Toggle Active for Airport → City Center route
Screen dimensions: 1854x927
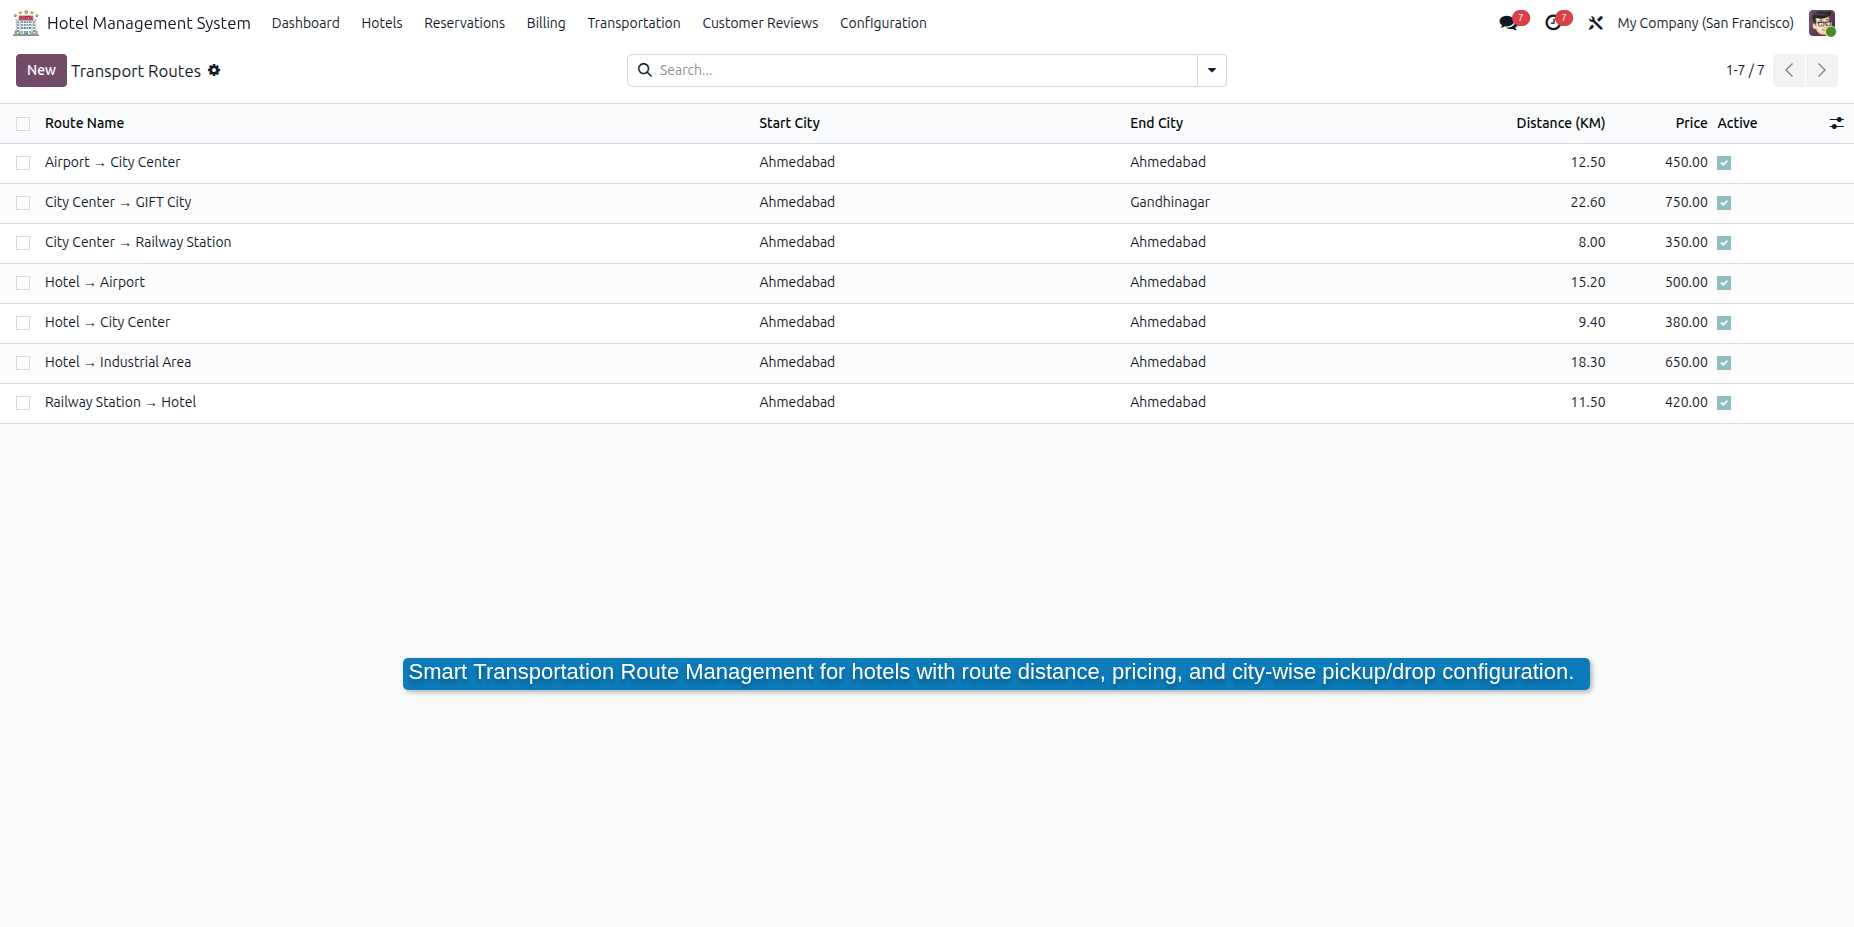coord(1724,163)
